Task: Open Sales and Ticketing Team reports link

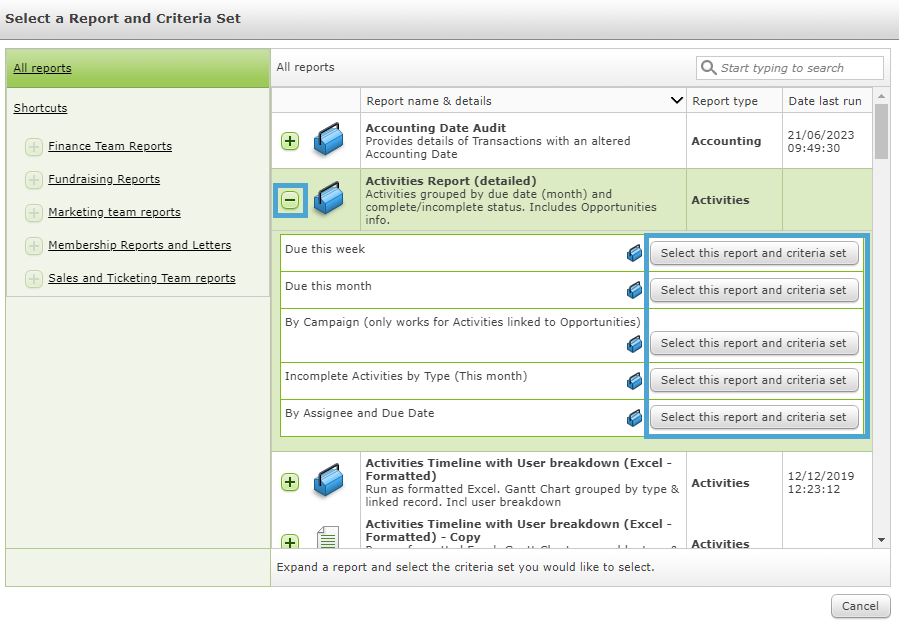Action: pos(142,278)
